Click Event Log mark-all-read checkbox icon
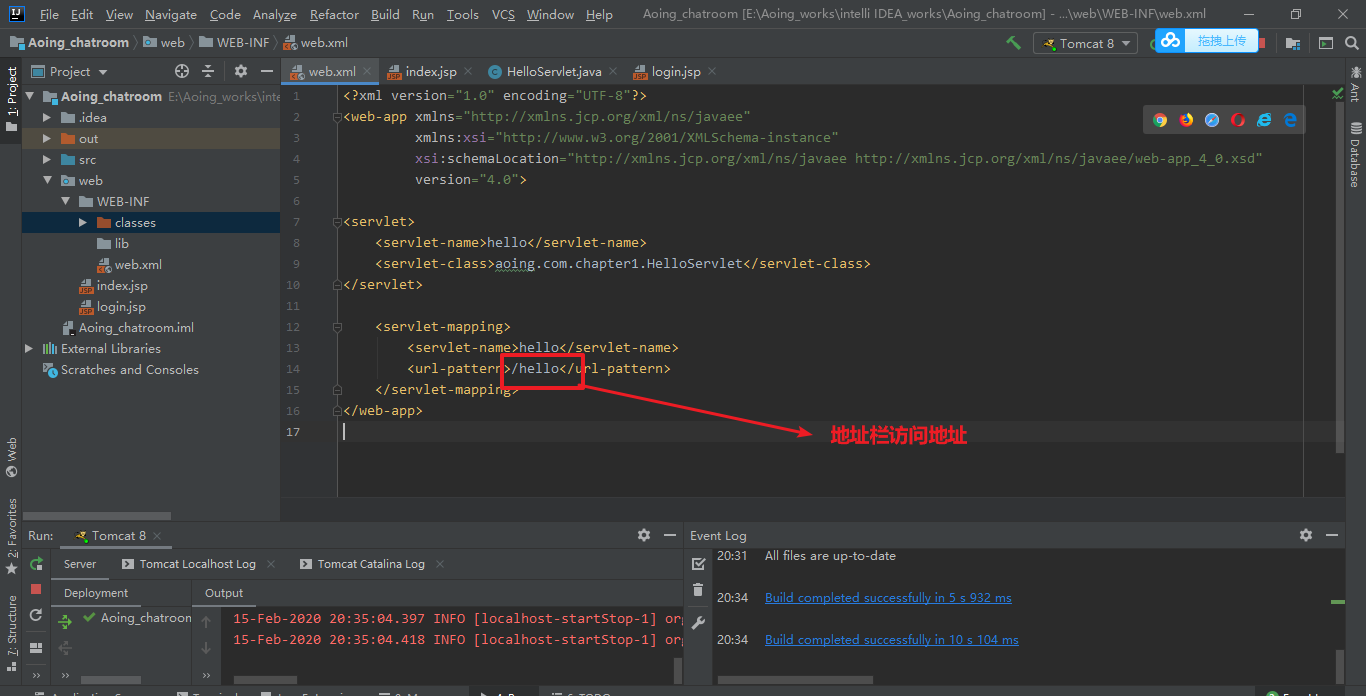Viewport: 1366px width, 696px height. click(698, 564)
